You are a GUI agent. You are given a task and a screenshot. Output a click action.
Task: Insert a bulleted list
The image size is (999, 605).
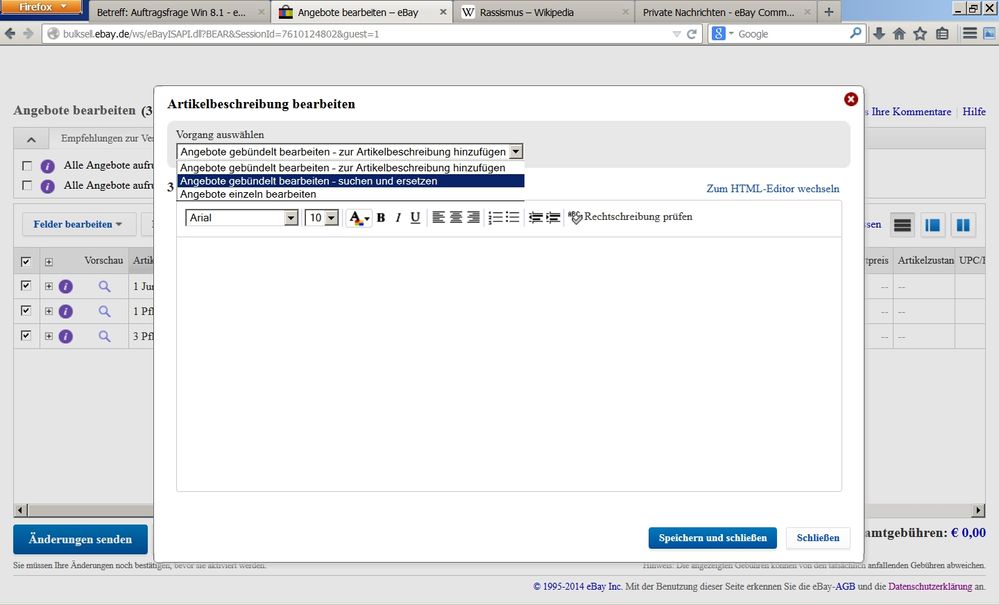tap(512, 218)
